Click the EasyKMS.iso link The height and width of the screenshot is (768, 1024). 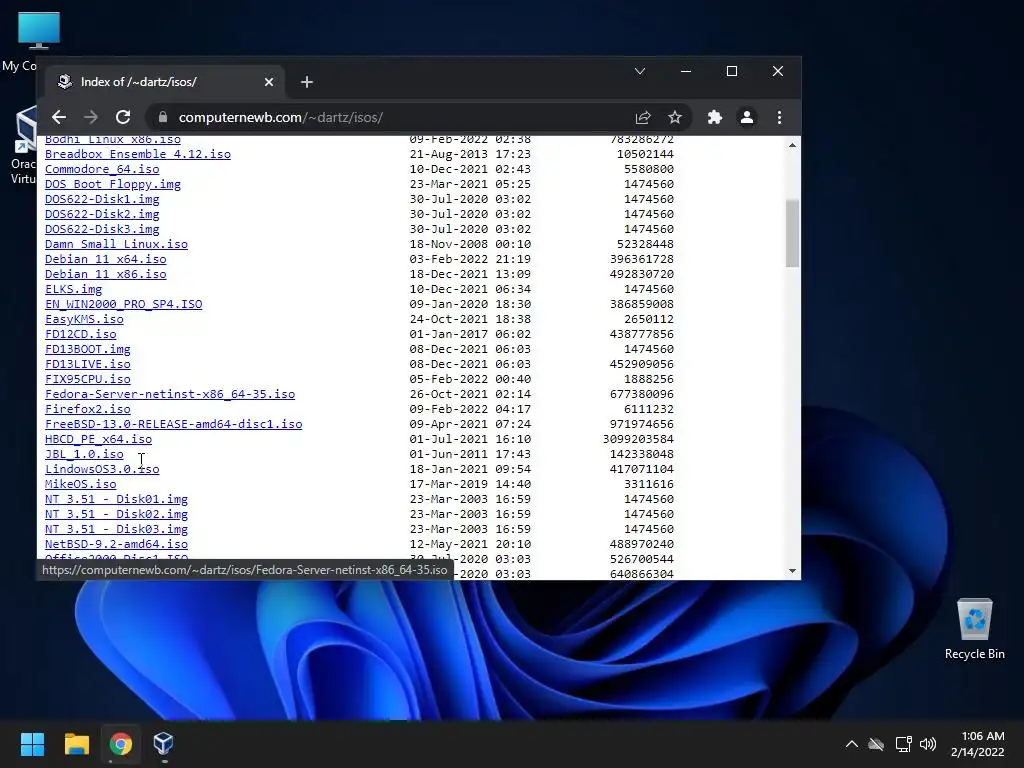click(84, 319)
